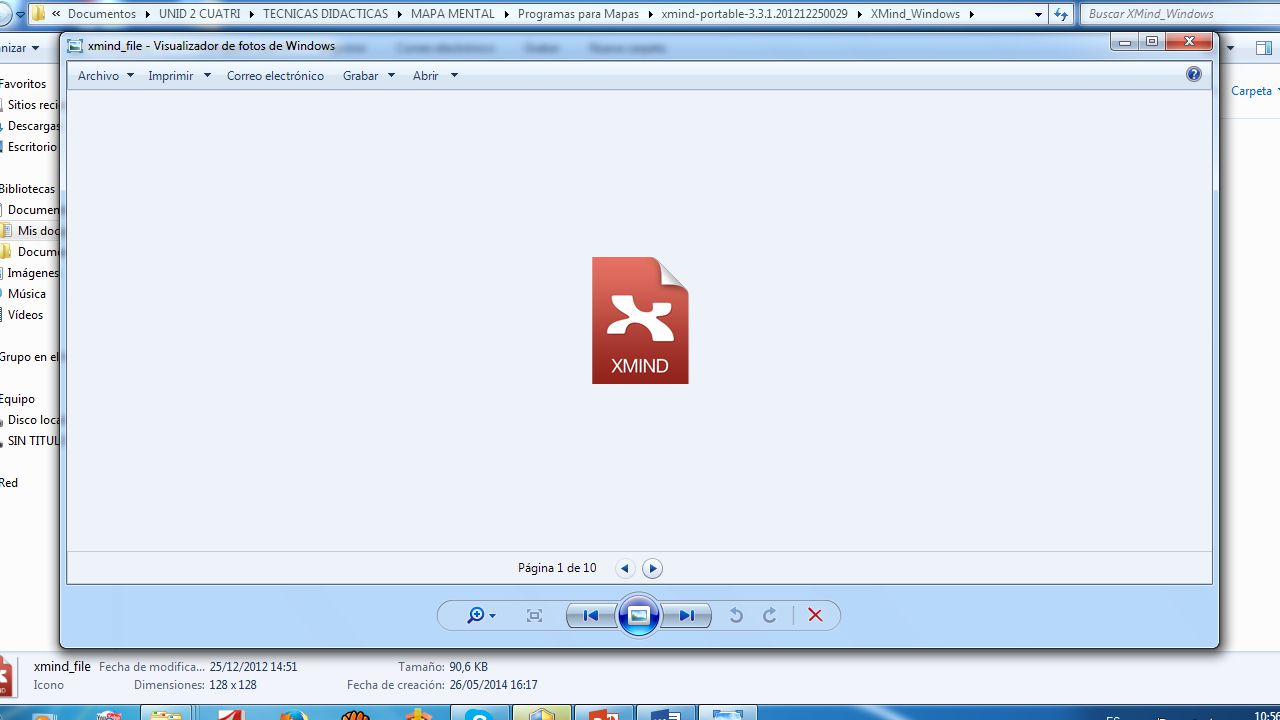Open the Imágenes library in sidebar
This screenshot has height=720, width=1280.
pyautogui.click(x=33, y=273)
